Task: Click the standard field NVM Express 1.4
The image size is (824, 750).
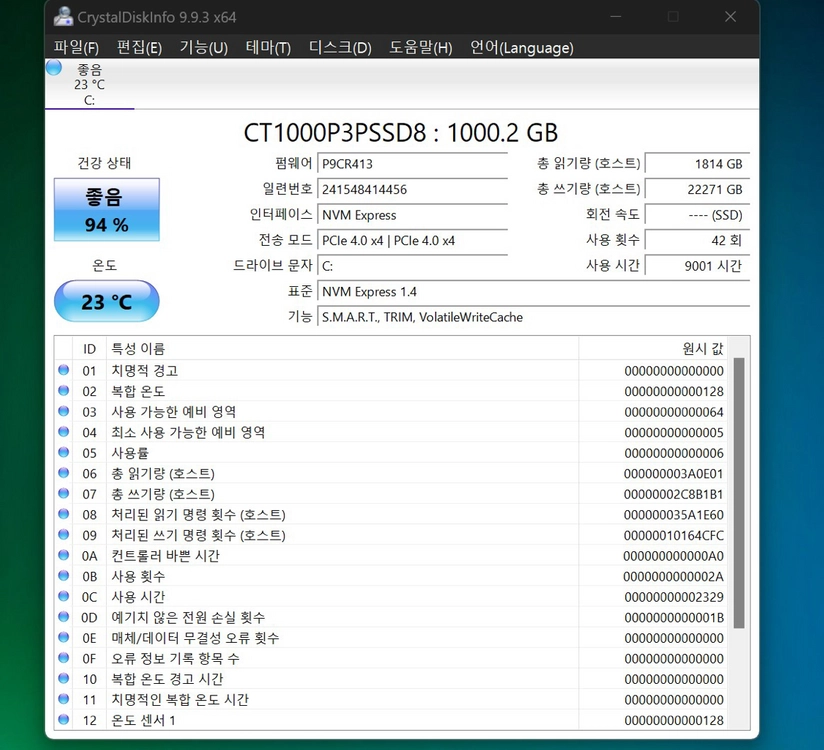Action: click(533, 292)
